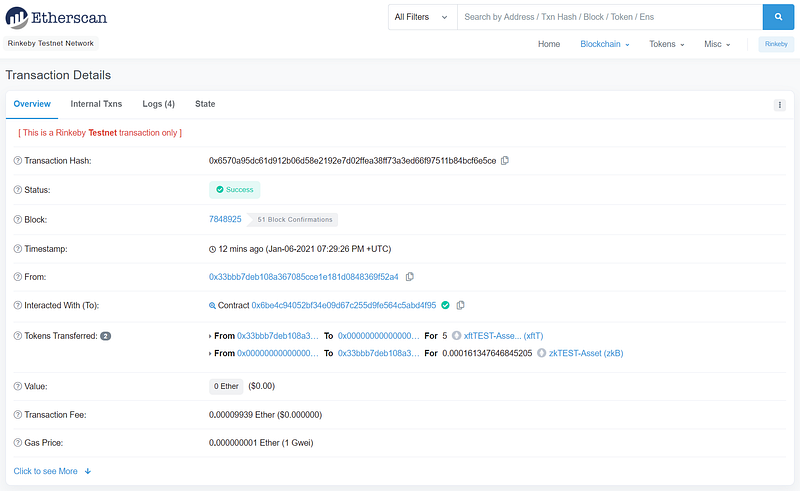This screenshot has height=491, width=800.
Task: Click the Success status badge
Action: point(235,190)
